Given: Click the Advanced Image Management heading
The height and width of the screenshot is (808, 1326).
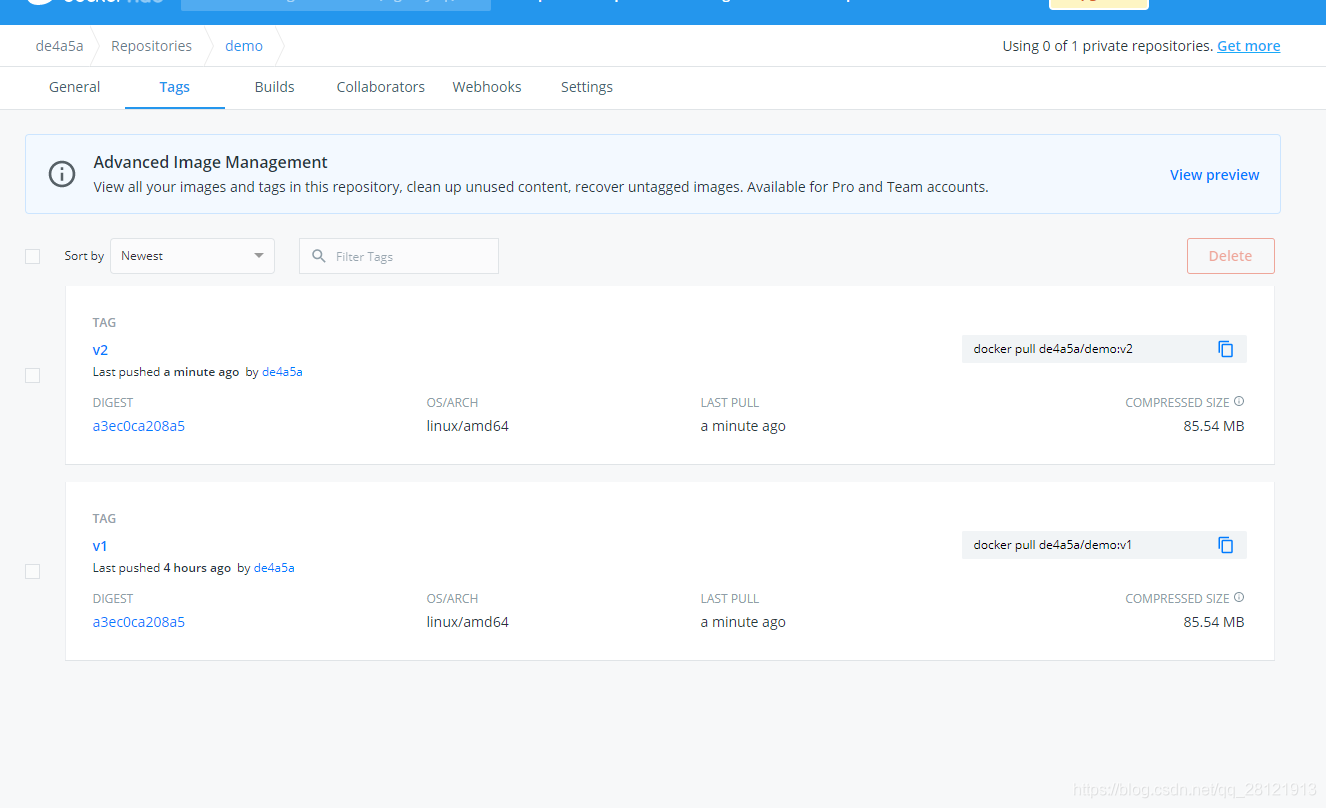Looking at the screenshot, I should coord(211,162).
